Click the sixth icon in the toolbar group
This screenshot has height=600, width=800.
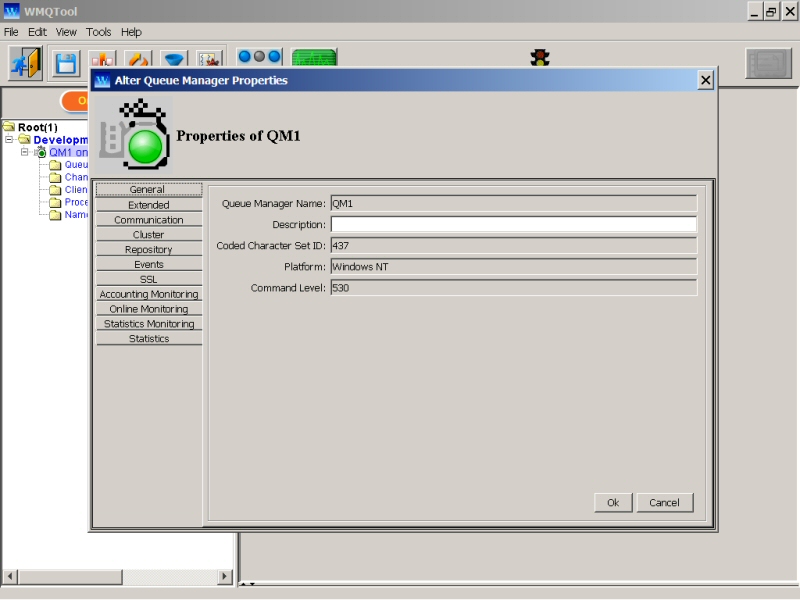[210, 58]
